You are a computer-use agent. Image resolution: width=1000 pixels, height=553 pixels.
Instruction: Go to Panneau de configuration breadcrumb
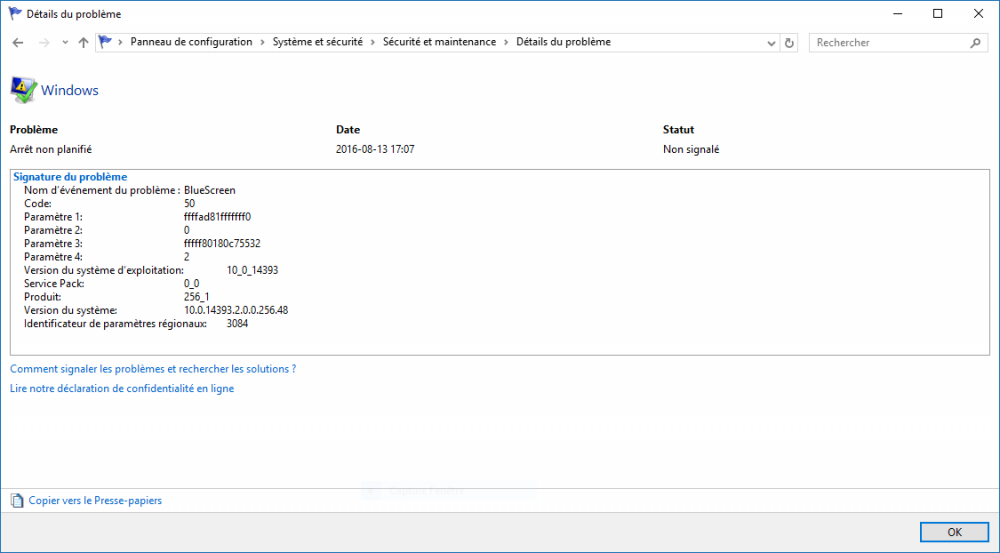[191, 42]
